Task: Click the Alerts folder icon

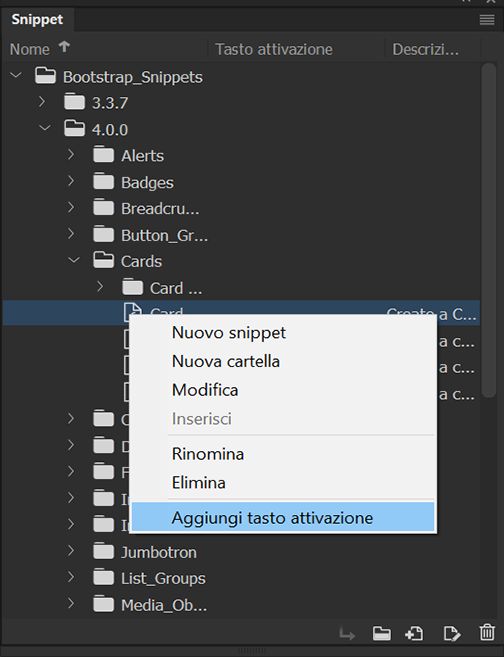Action: click(103, 155)
